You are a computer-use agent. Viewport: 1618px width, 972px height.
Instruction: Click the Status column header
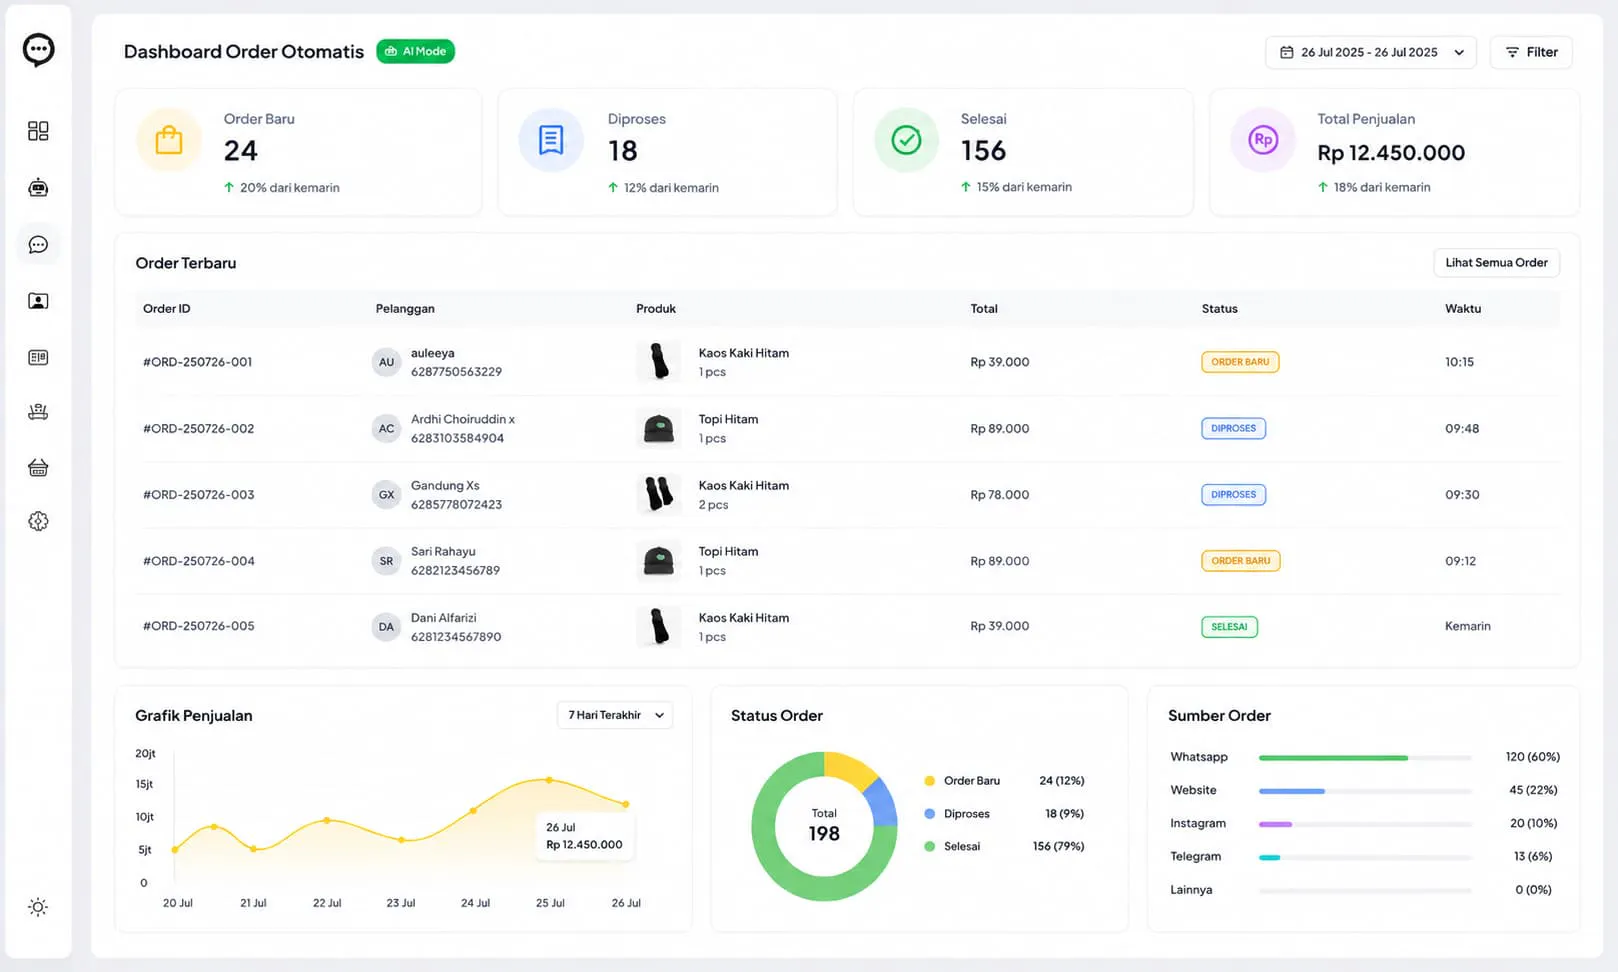click(1220, 309)
